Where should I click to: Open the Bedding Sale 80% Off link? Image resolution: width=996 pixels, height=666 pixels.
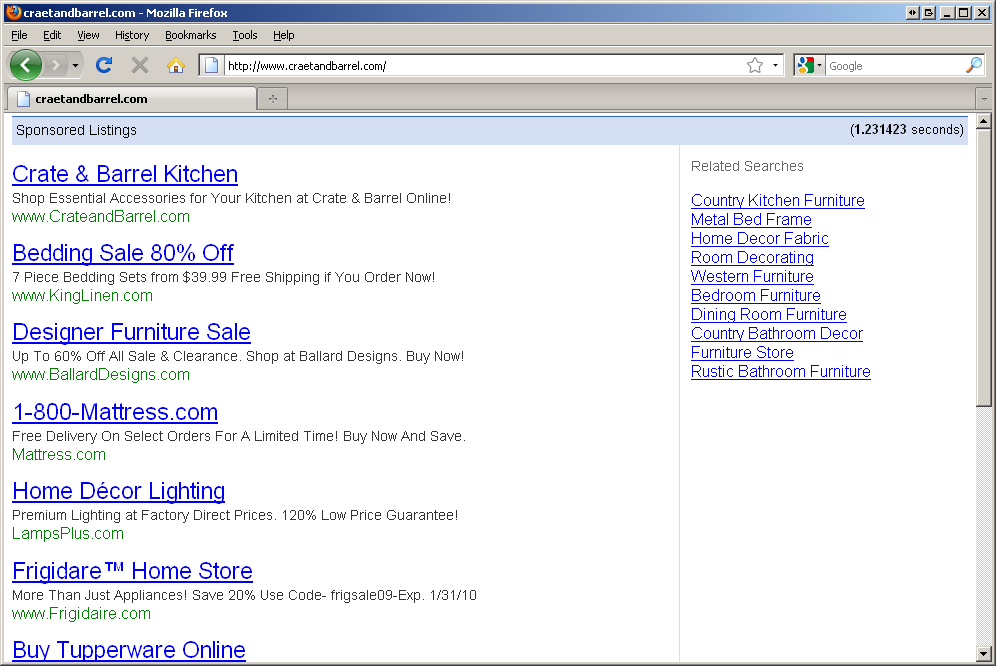pos(123,253)
